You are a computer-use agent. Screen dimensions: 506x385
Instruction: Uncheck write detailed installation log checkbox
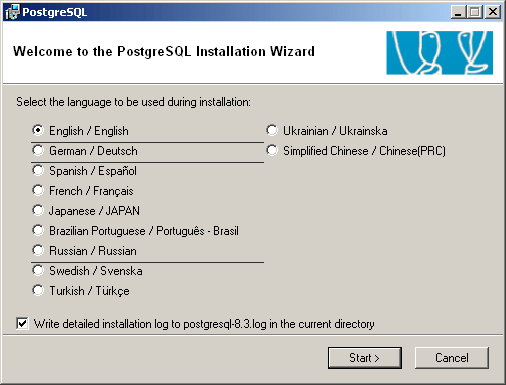click(22, 324)
